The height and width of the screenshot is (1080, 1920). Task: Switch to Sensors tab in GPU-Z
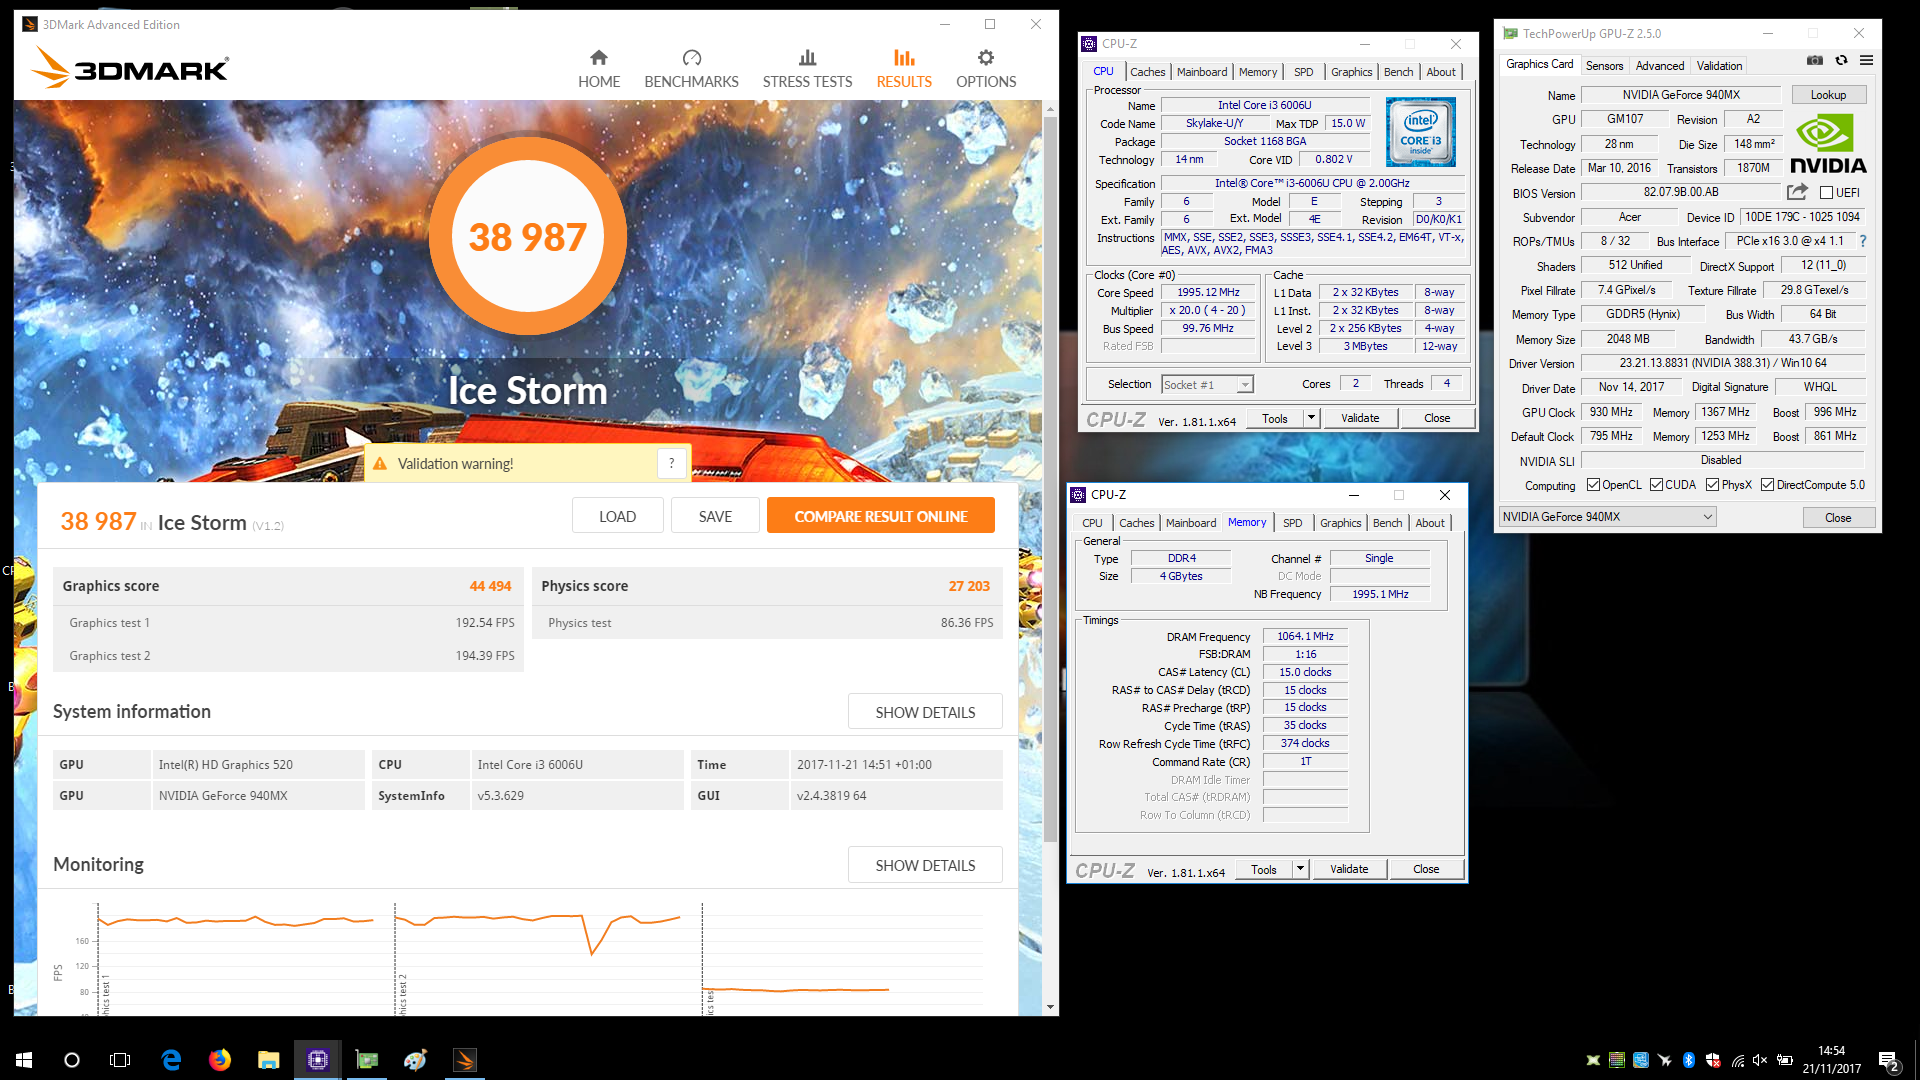tap(1604, 66)
